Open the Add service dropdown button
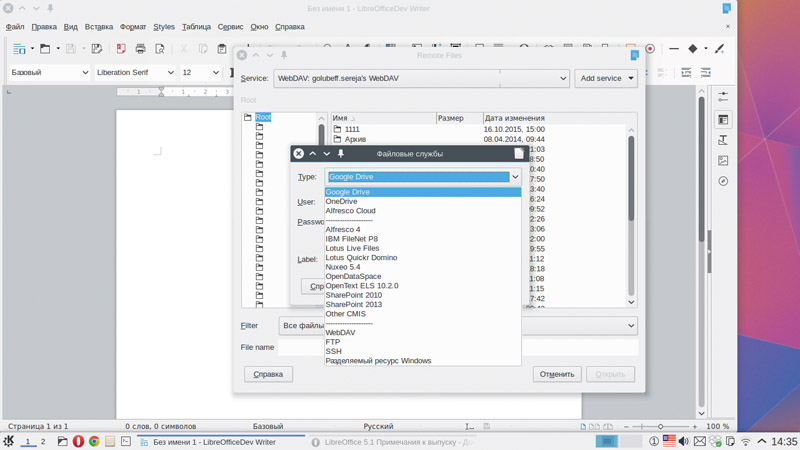Viewport: 800px width, 450px height. (606, 78)
